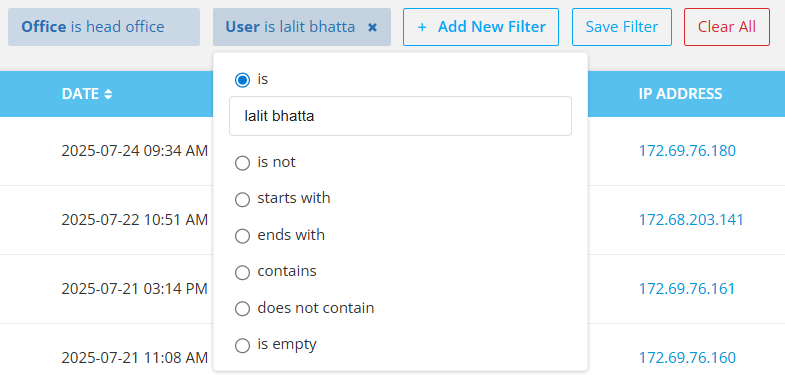Open IP address 172.68.203.141 link
Screen dimensions: 785x375
click(691, 220)
